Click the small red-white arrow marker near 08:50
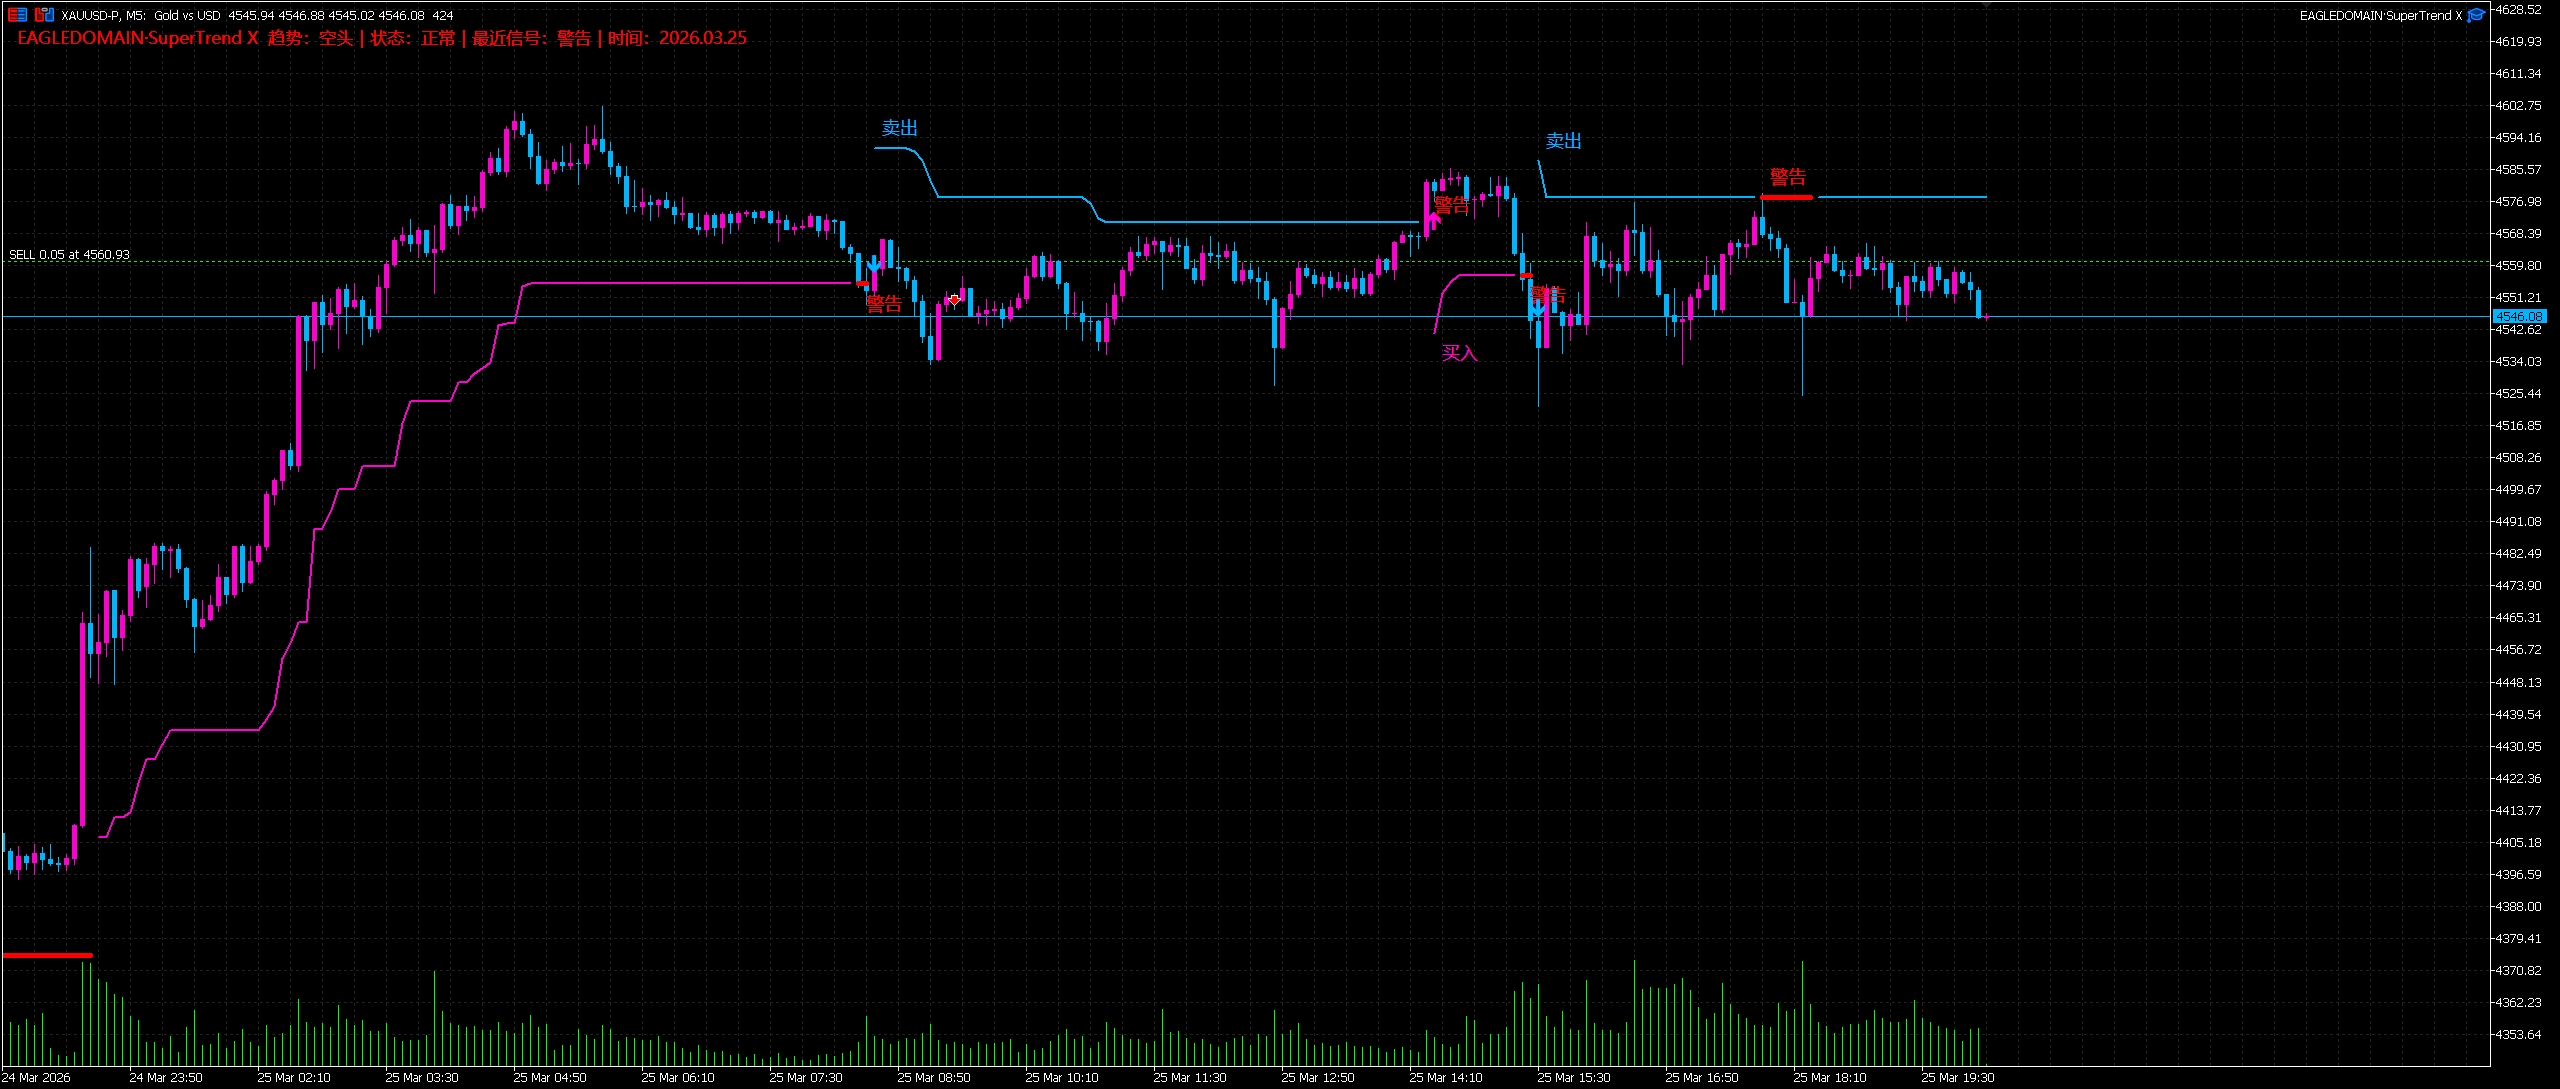 coord(955,299)
